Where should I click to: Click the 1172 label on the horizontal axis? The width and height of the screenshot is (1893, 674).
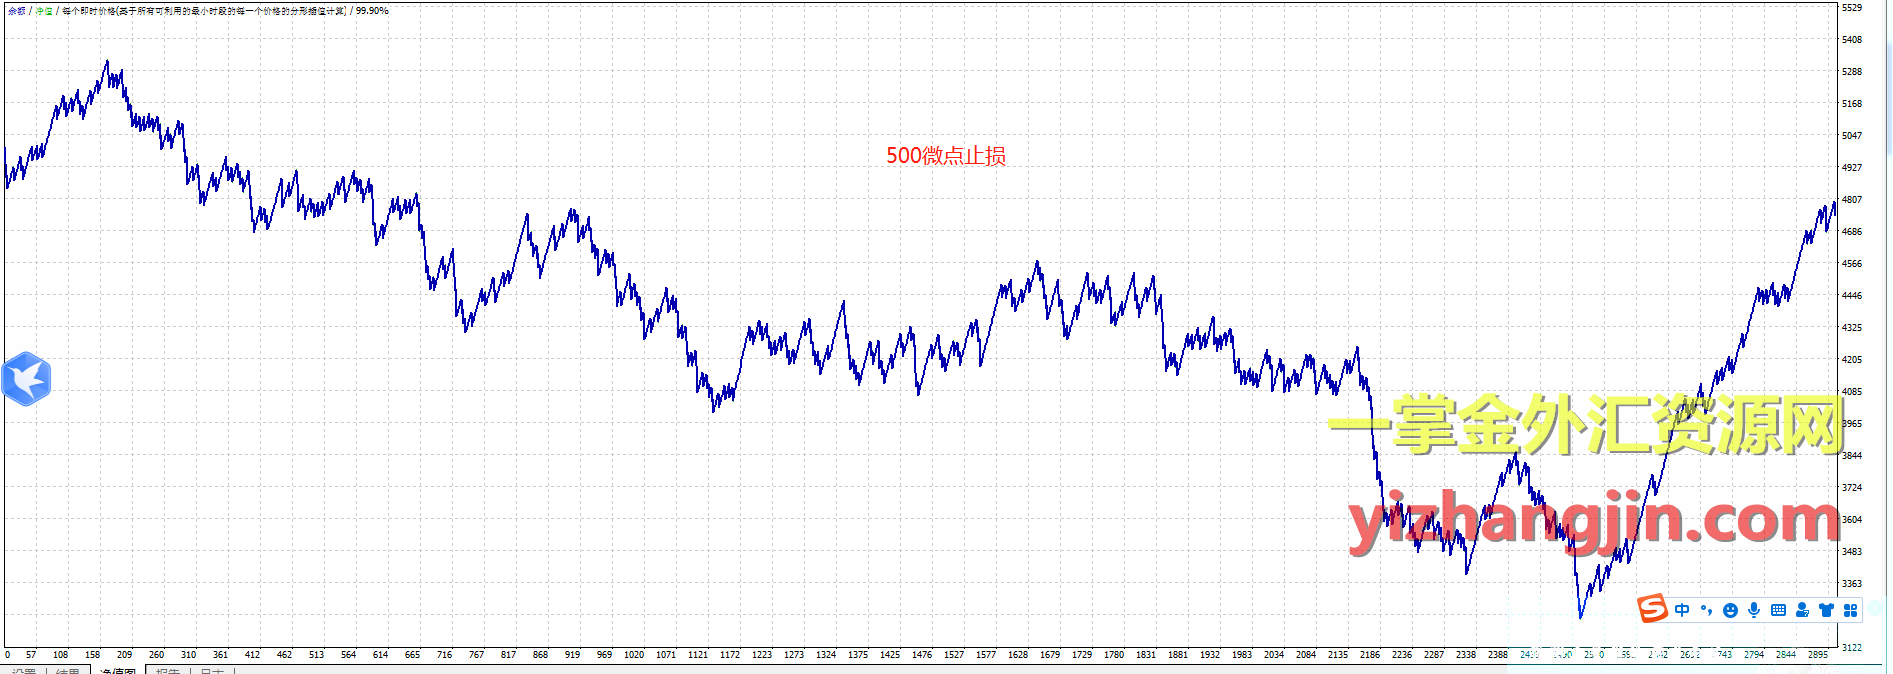point(730,655)
